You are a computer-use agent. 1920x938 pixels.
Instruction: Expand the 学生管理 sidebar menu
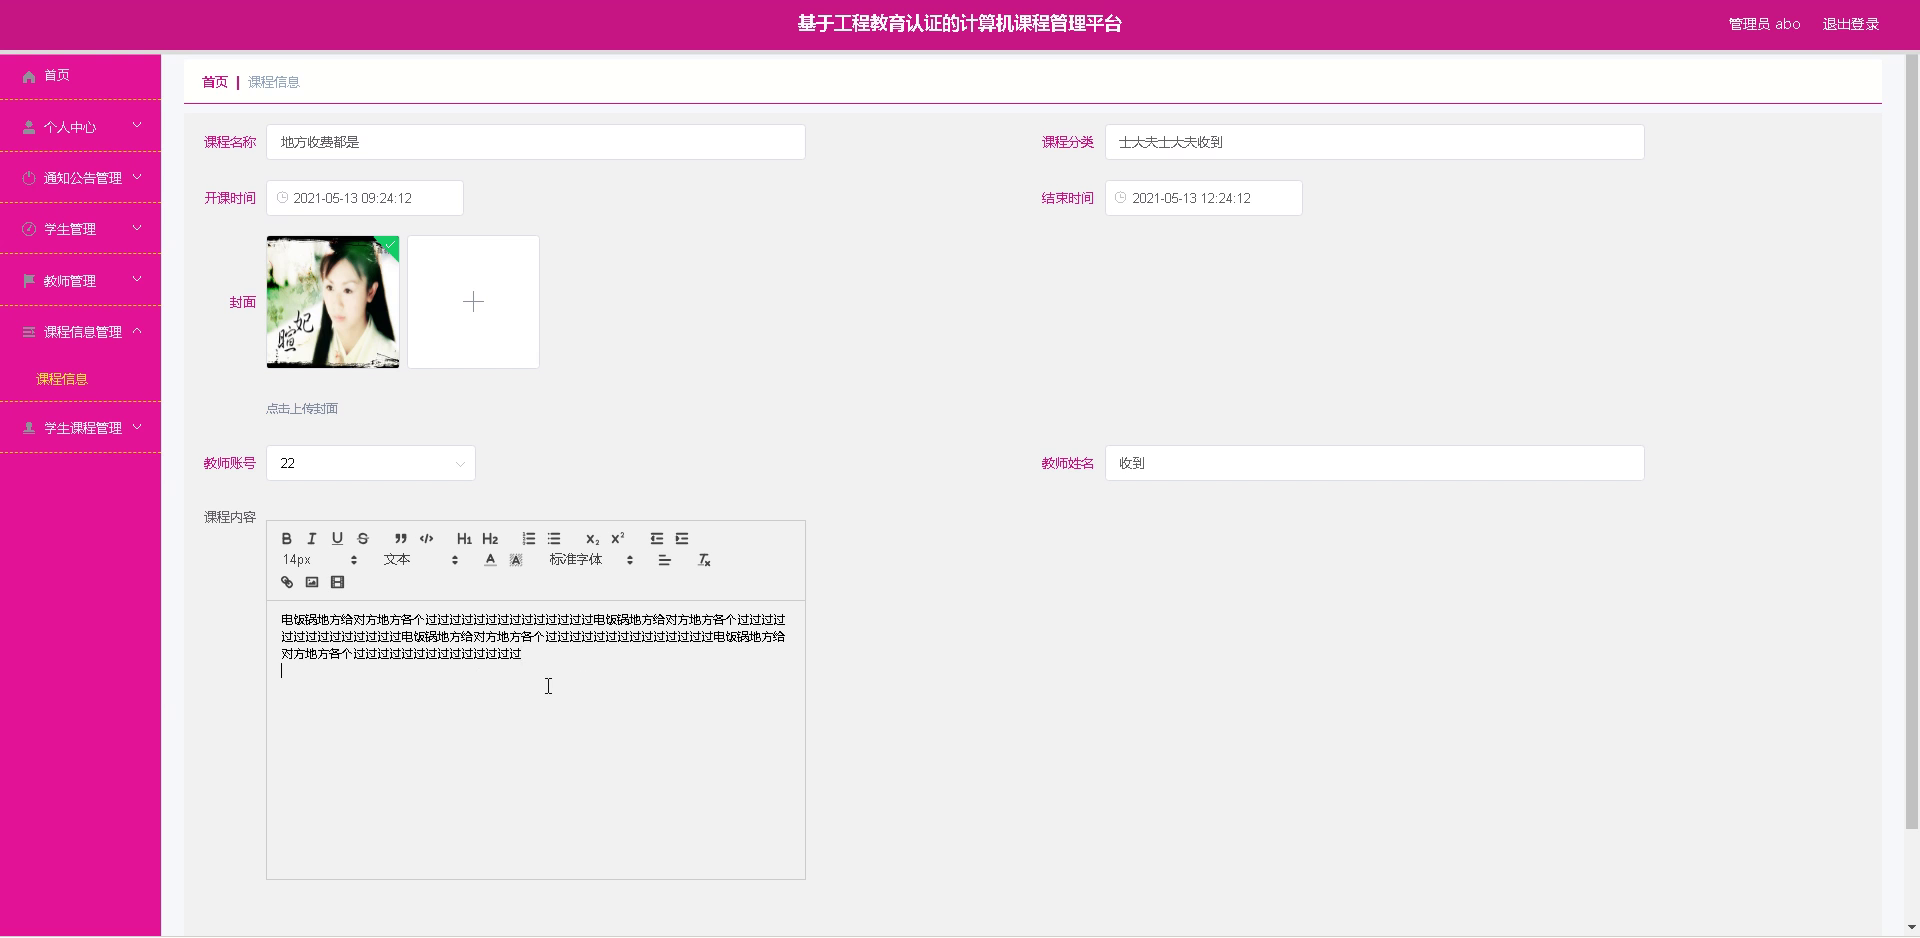coord(80,229)
